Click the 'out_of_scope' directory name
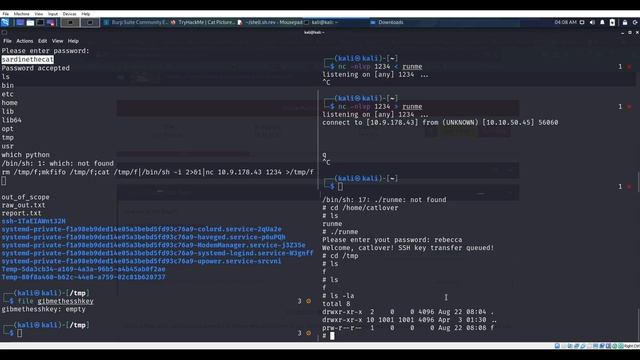Image resolution: width=640 pixels, height=360 pixels. point(25,197)
